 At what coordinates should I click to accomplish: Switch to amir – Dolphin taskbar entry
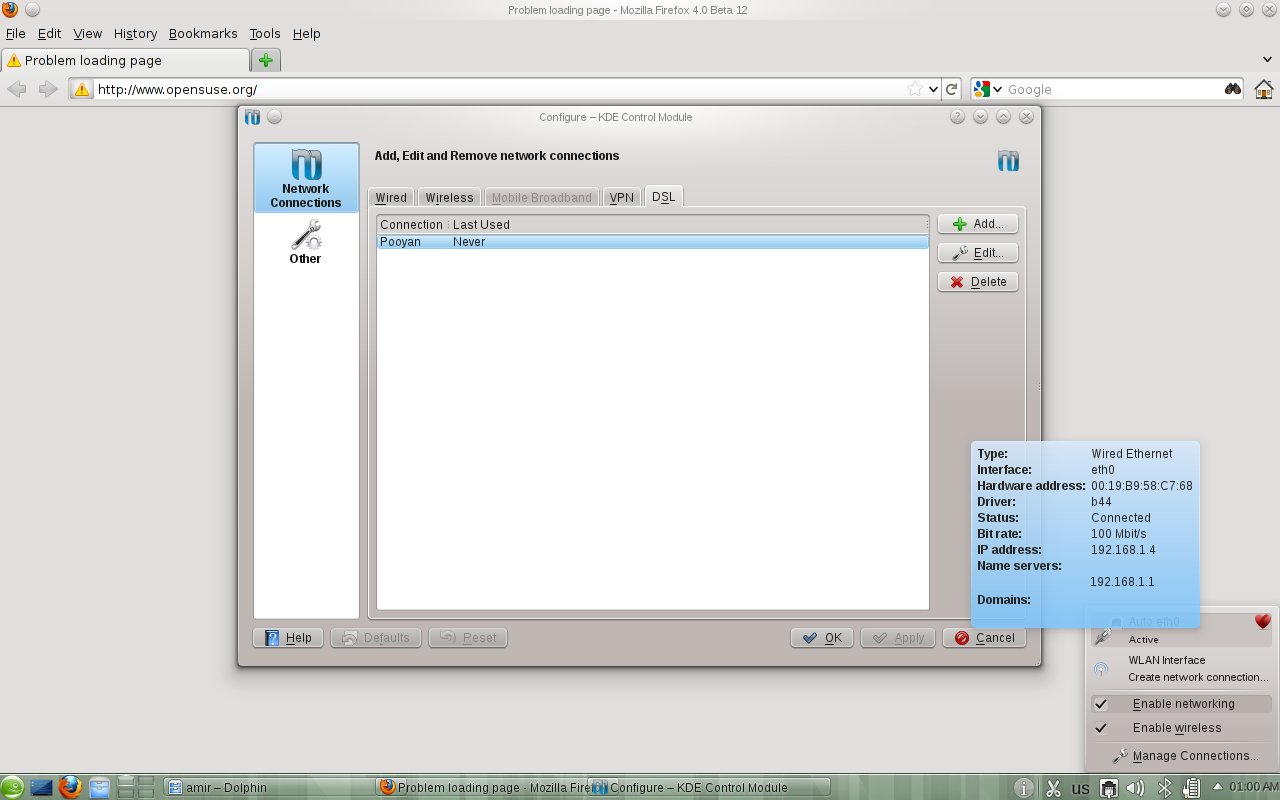[x=270, y=787]
